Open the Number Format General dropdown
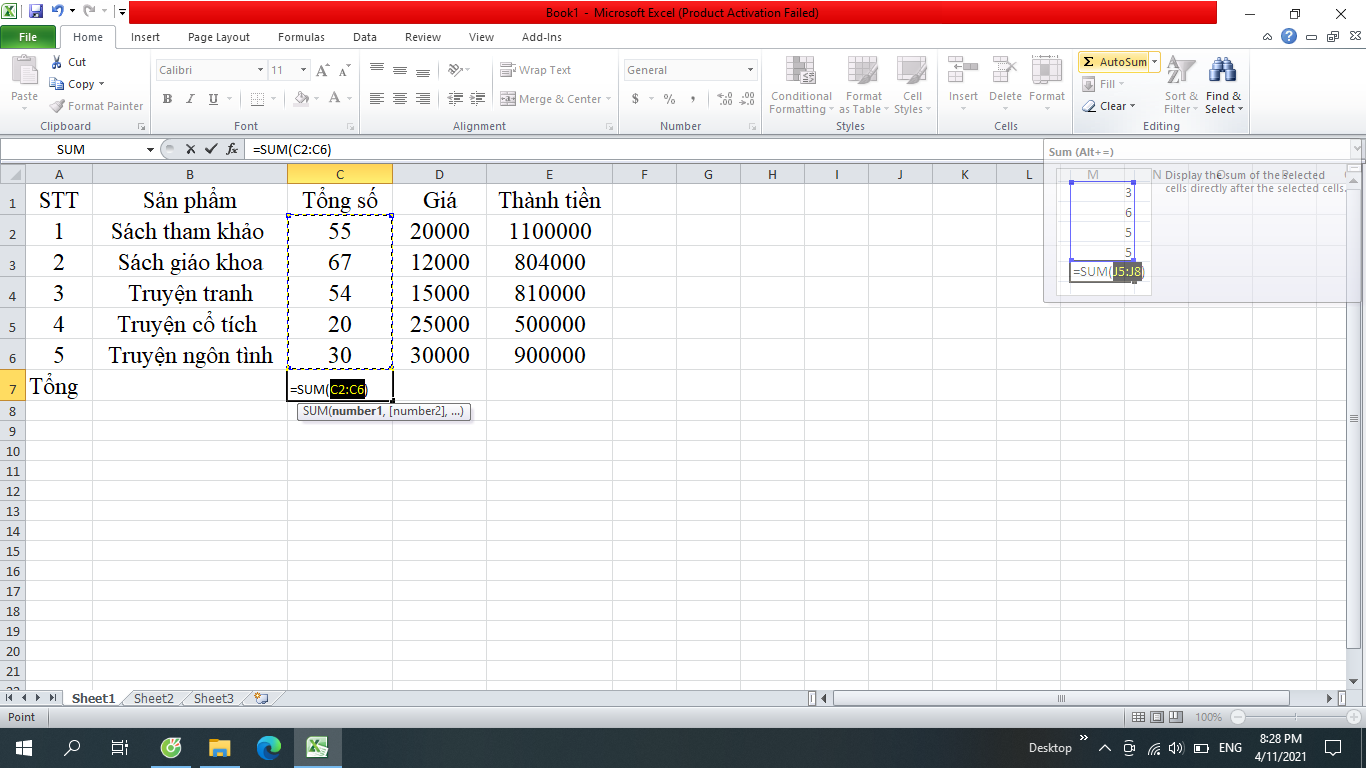 click(750, 70)
